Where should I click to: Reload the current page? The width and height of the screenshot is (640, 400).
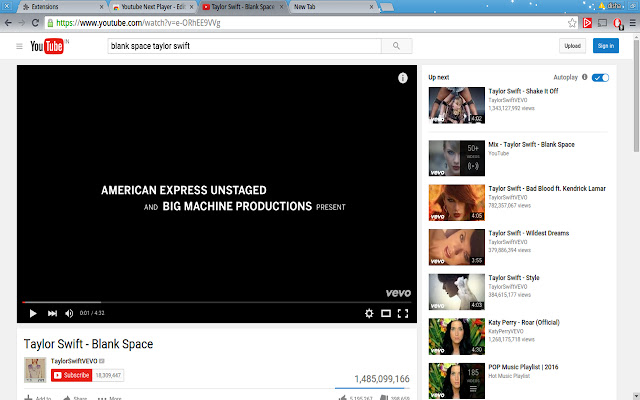click(35, 23)
